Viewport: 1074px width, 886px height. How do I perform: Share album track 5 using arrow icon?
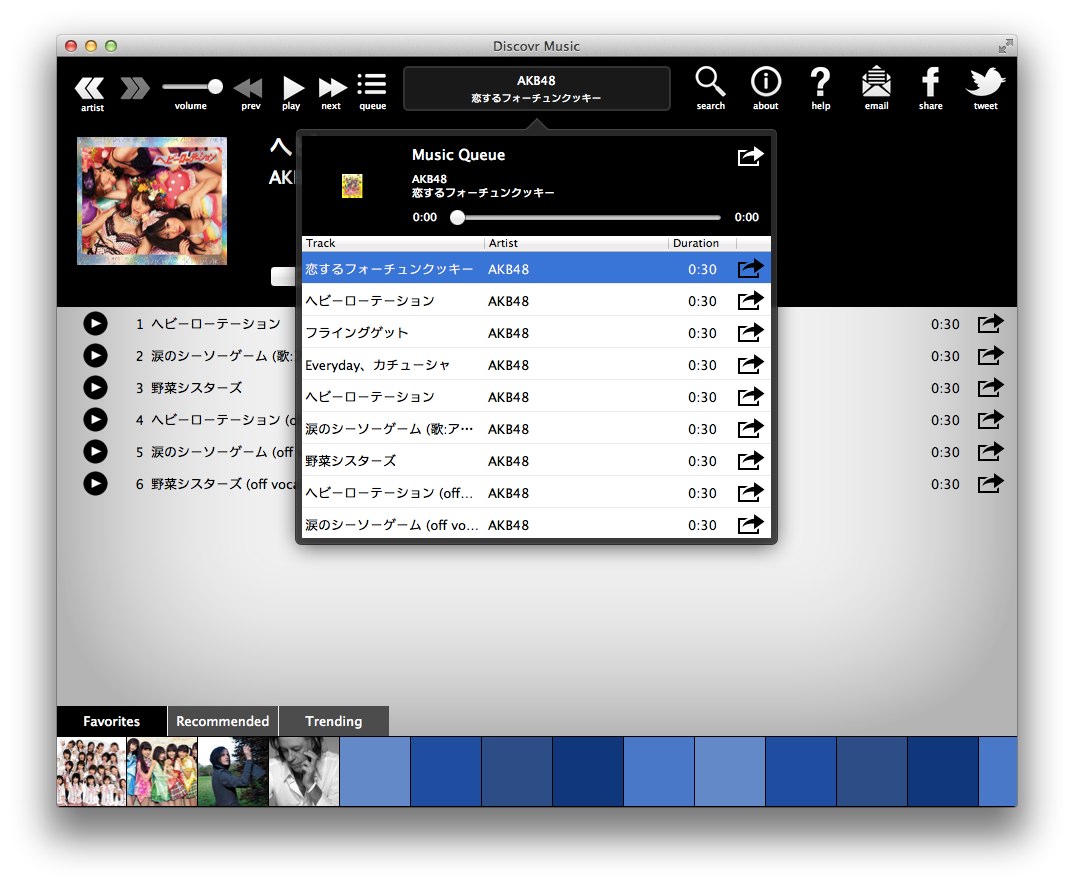click(x=990, y=452)
